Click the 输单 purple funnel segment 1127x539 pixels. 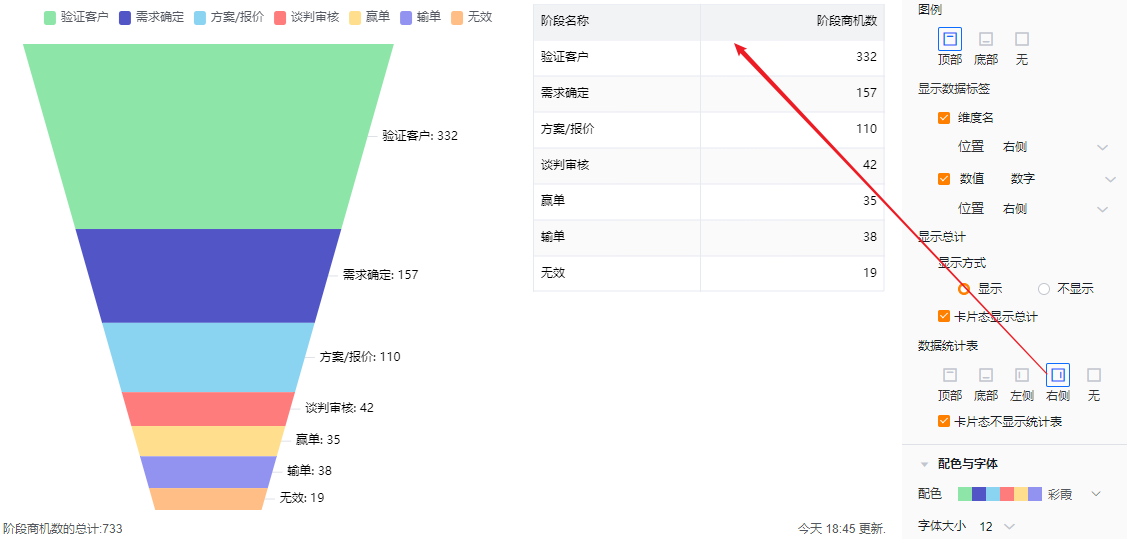[208, 472]
